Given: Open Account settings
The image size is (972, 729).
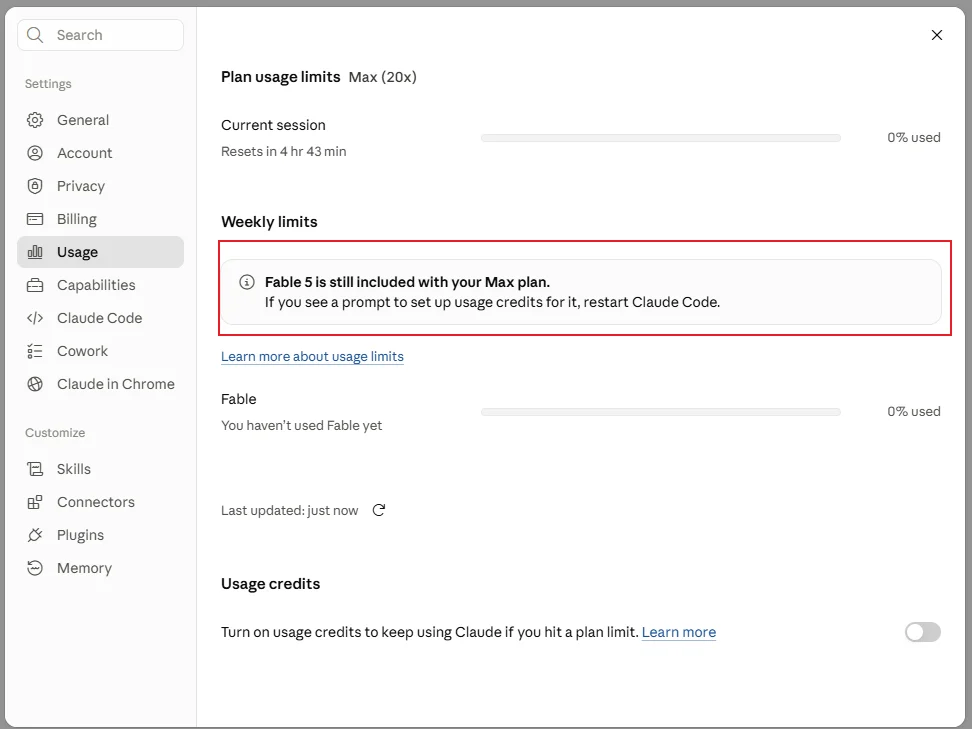Looking at the screenshot, I should (100, 152).
